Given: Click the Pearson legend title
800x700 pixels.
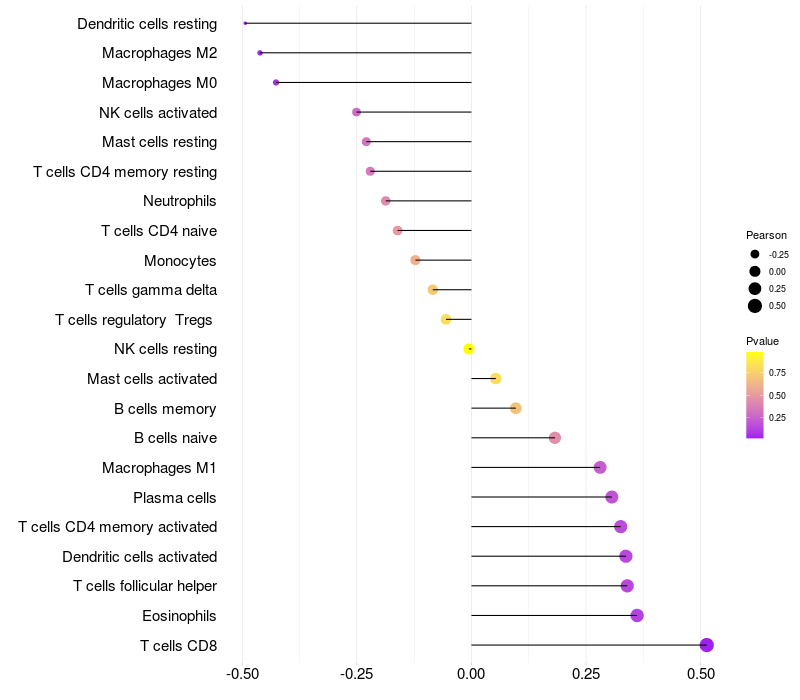Looking at the screenshot, I should [x=766, y=235].
